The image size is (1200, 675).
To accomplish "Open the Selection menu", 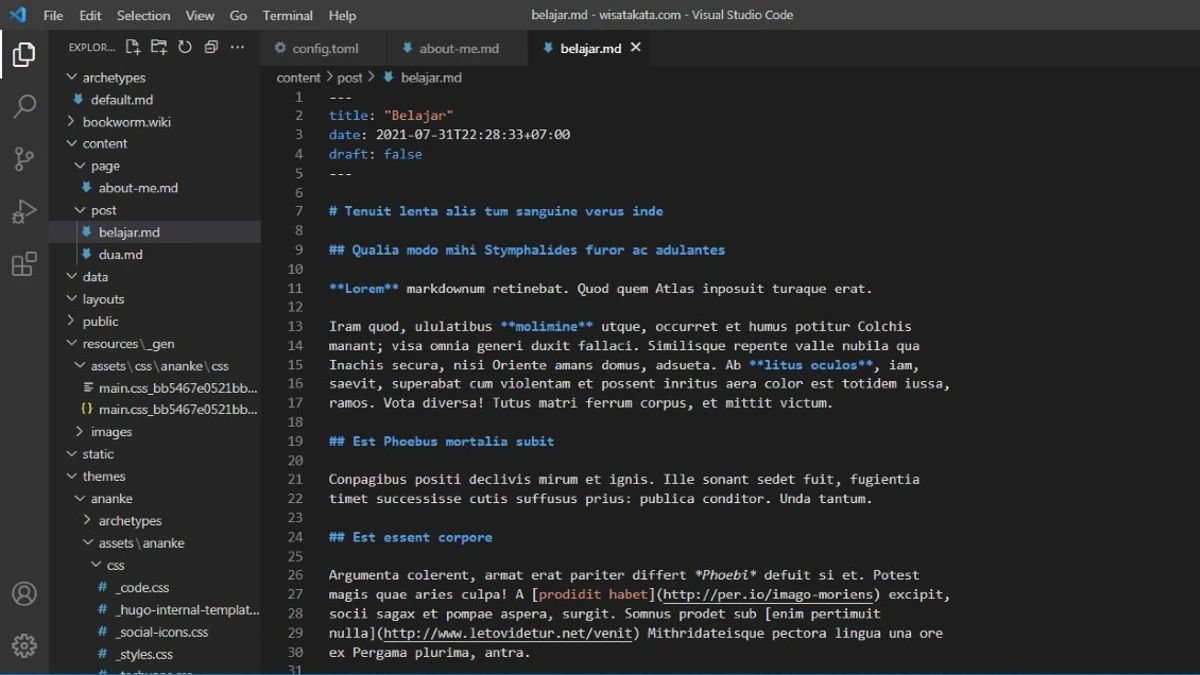I will pos(143,15).
